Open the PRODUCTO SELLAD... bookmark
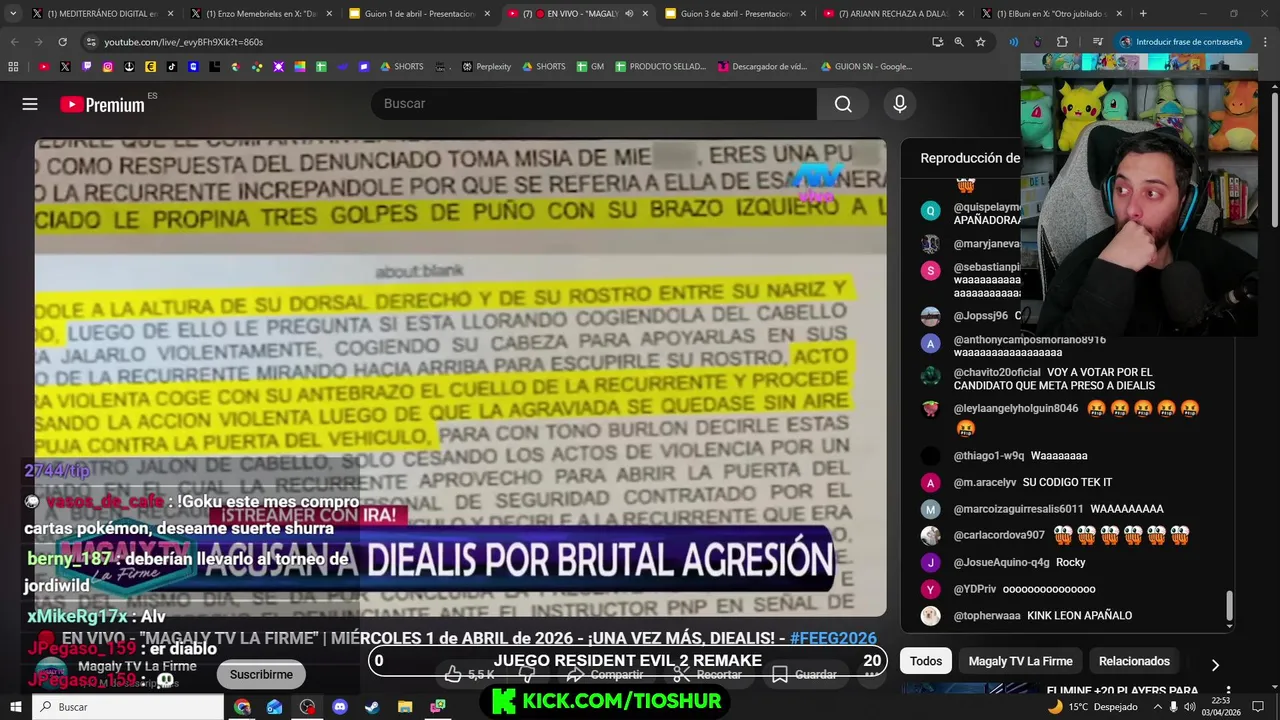This screenshot has width=1280, height=720. pyautogui.click(x=660, y=67)
